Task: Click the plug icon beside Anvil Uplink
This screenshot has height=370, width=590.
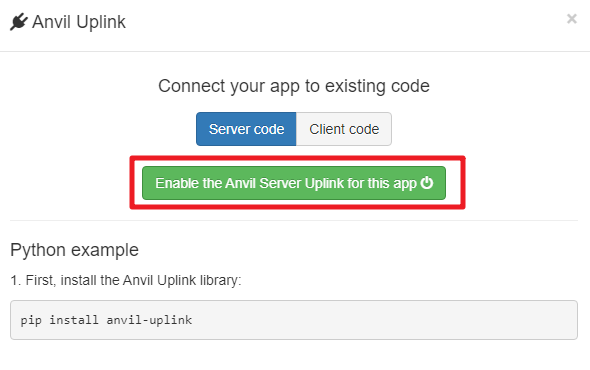Action: [19, 22]
